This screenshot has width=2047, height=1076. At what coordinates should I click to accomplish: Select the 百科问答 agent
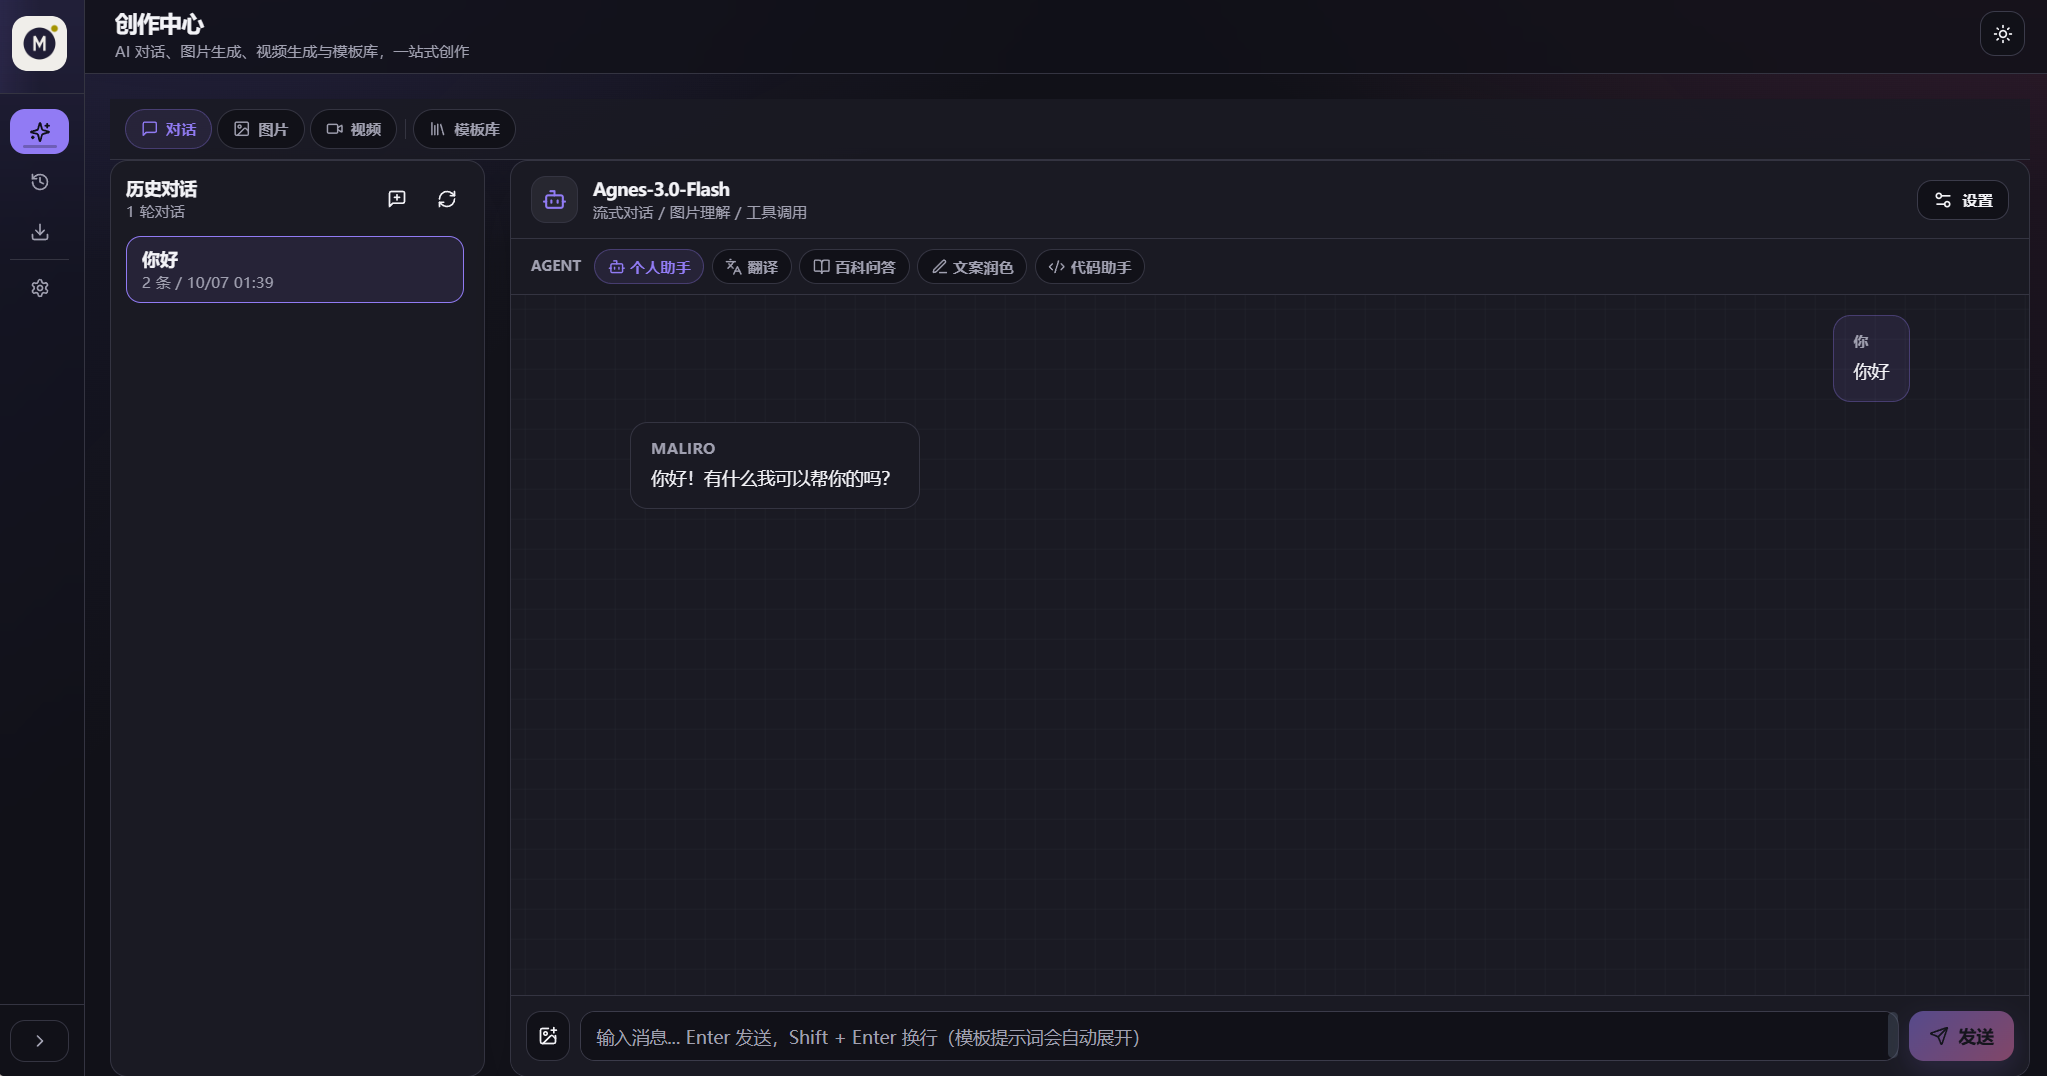pos(854,267)
